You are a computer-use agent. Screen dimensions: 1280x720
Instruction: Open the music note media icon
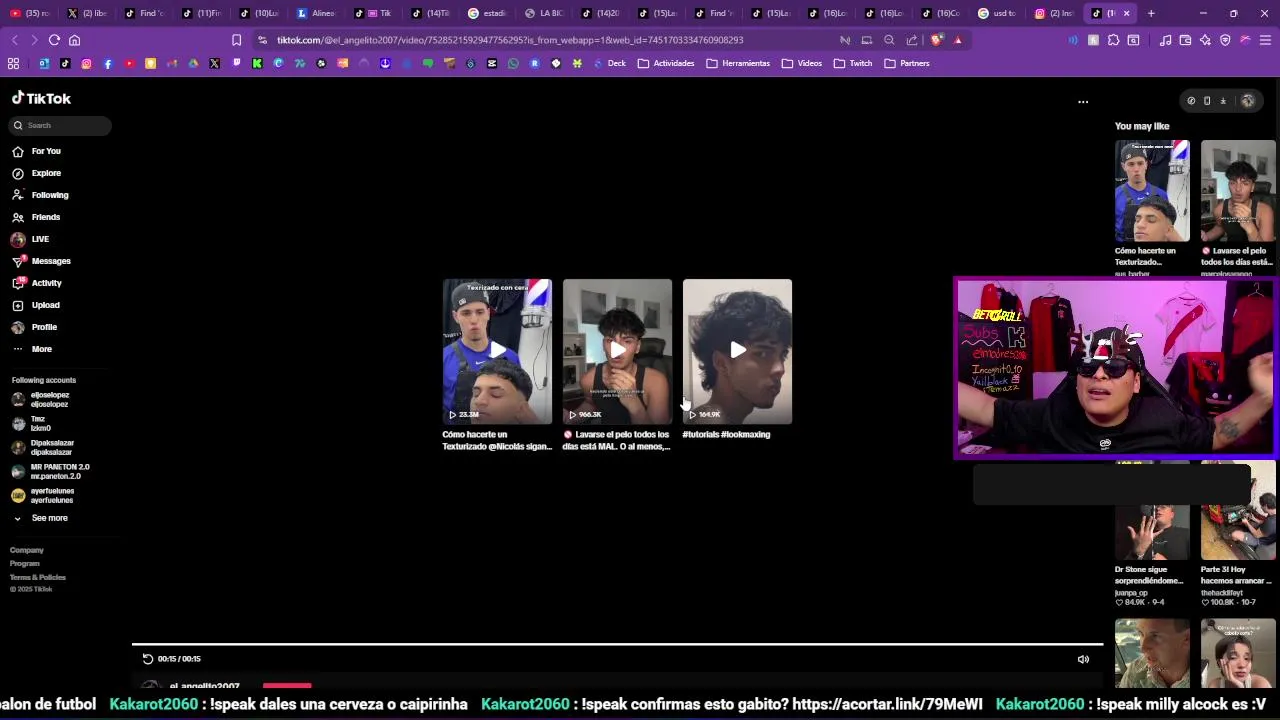(1165, 40)
